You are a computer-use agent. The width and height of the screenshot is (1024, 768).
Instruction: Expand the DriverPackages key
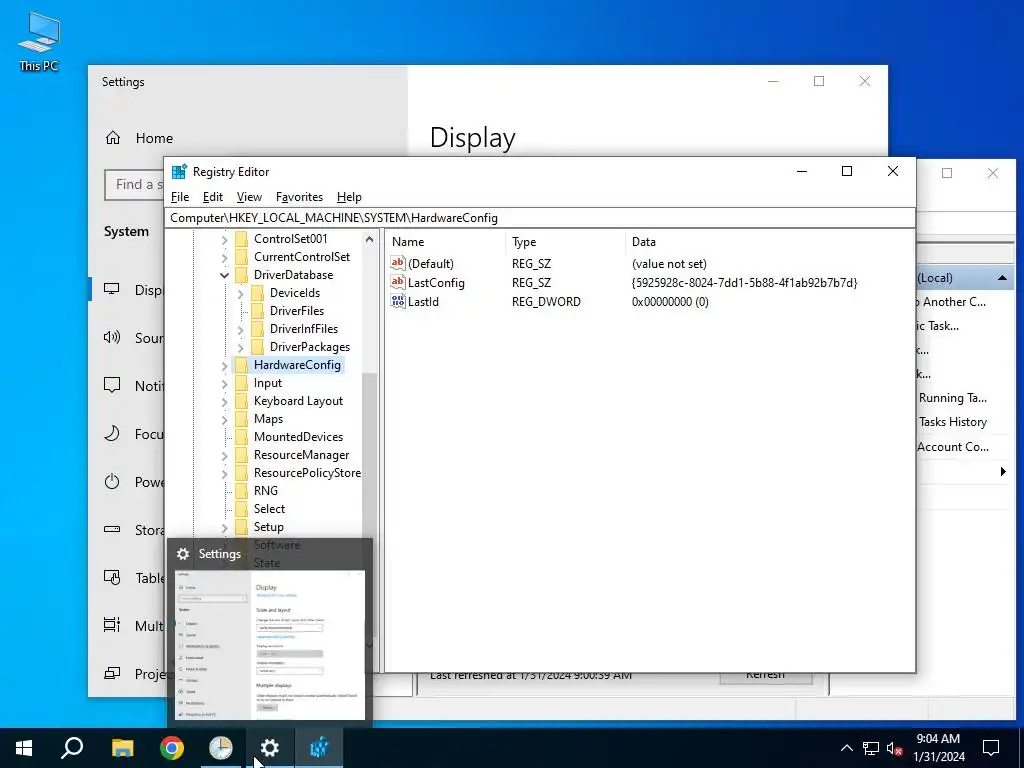(240, 347)
